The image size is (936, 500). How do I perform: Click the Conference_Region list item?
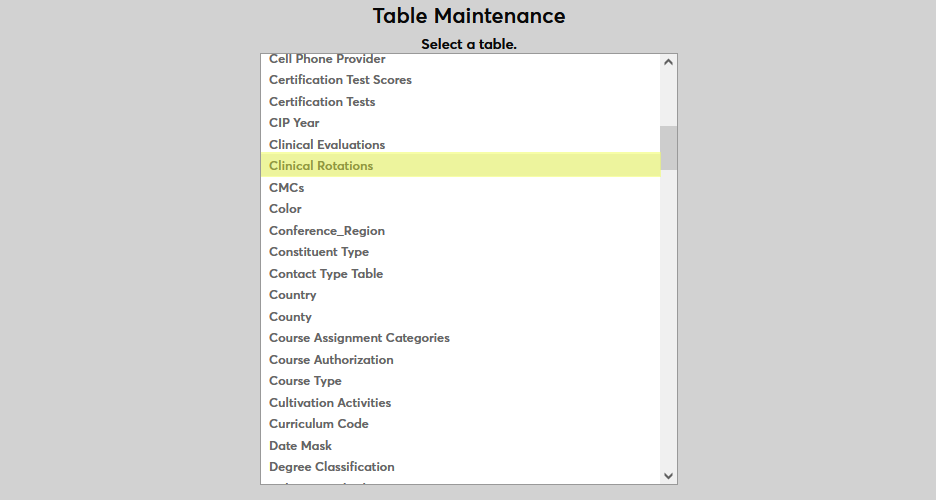[x=327, y=231]
